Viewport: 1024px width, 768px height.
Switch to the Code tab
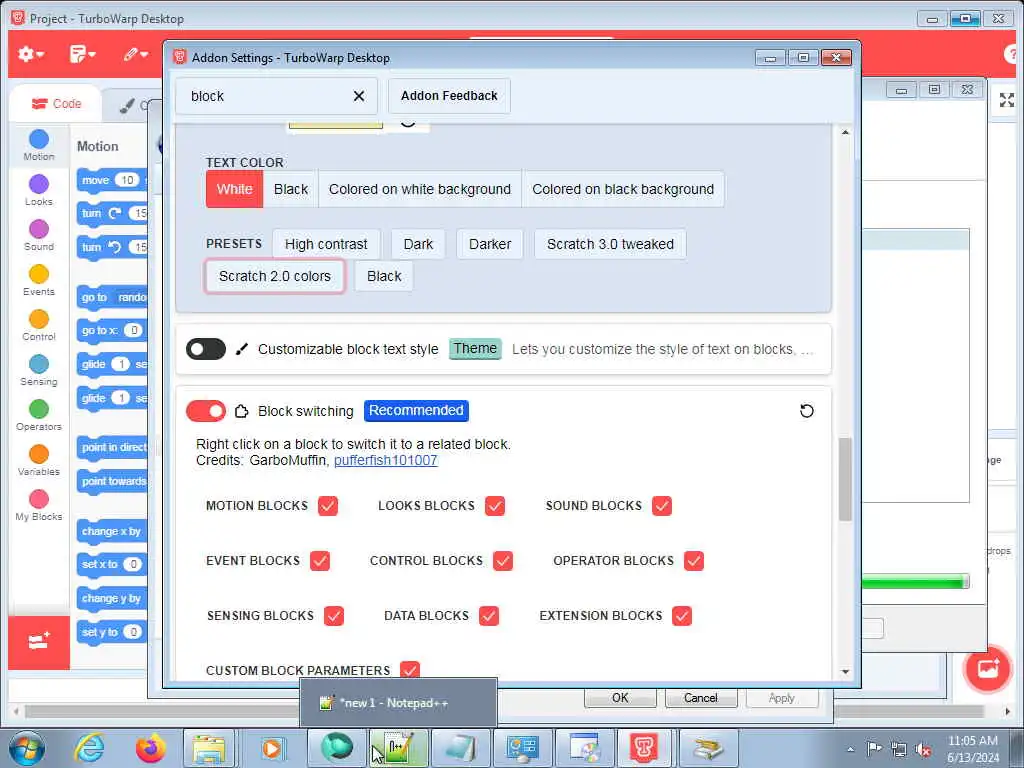pyautogui.click(x=57, y=104)
